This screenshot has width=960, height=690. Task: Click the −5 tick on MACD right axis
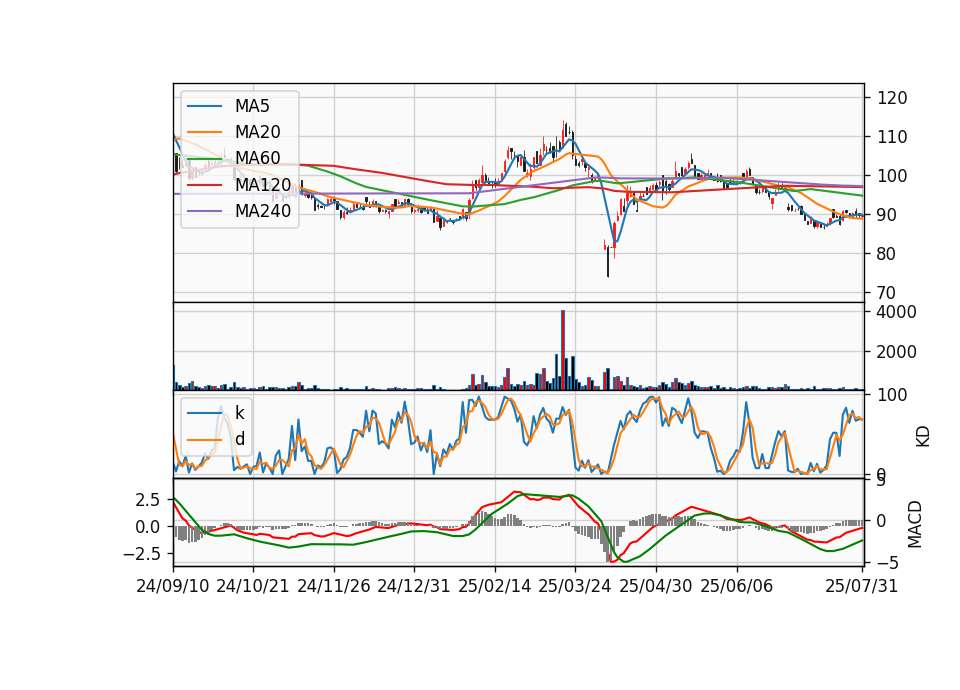point(886,563)
